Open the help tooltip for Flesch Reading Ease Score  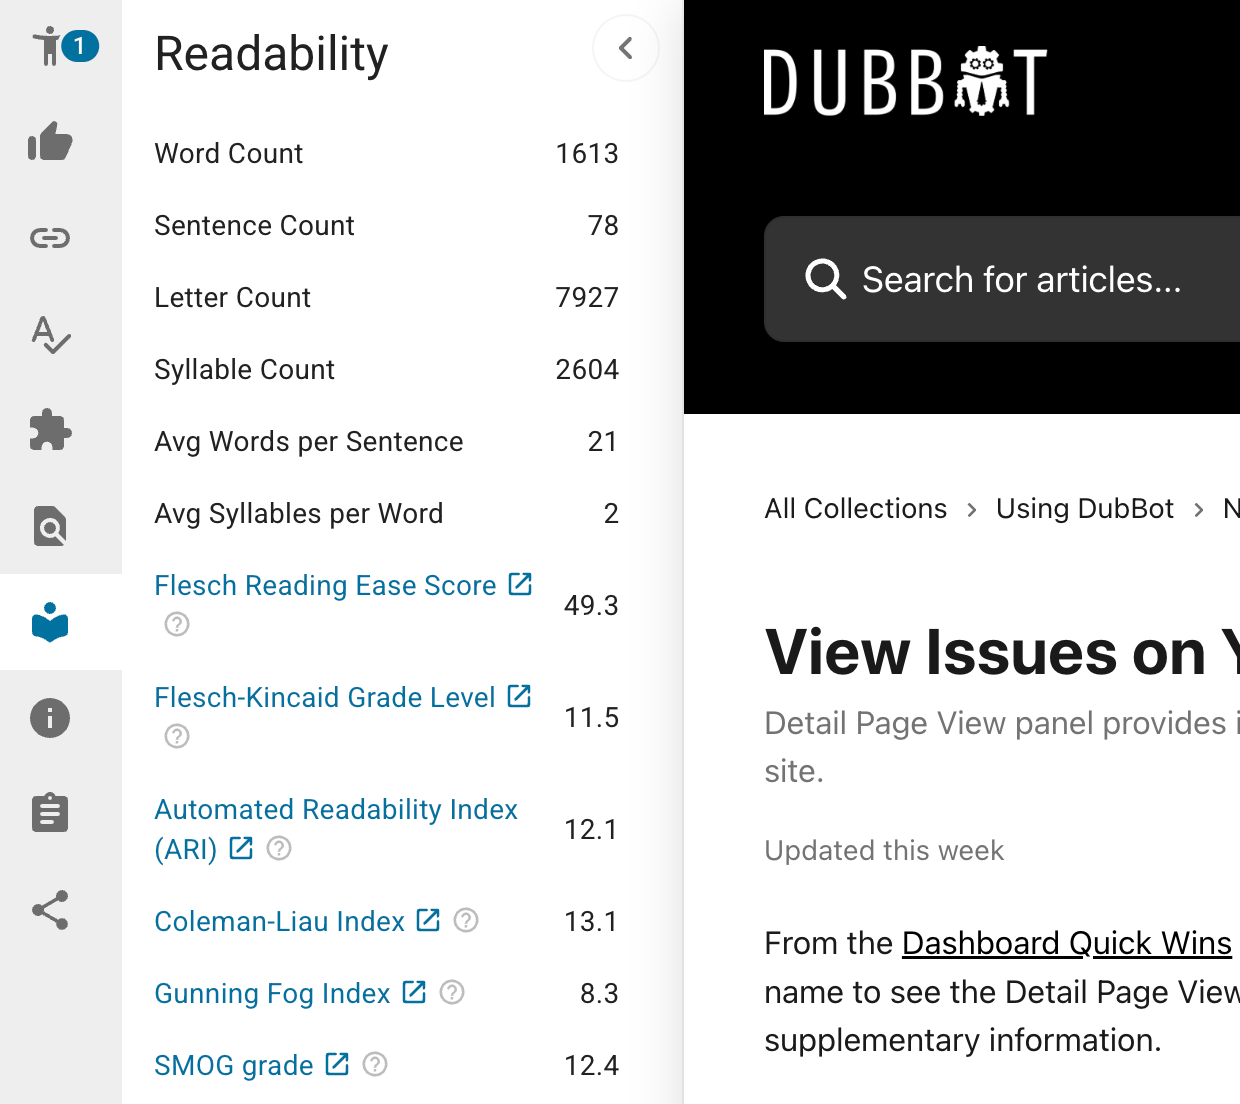pyautogui.click(x=176, y=624)
